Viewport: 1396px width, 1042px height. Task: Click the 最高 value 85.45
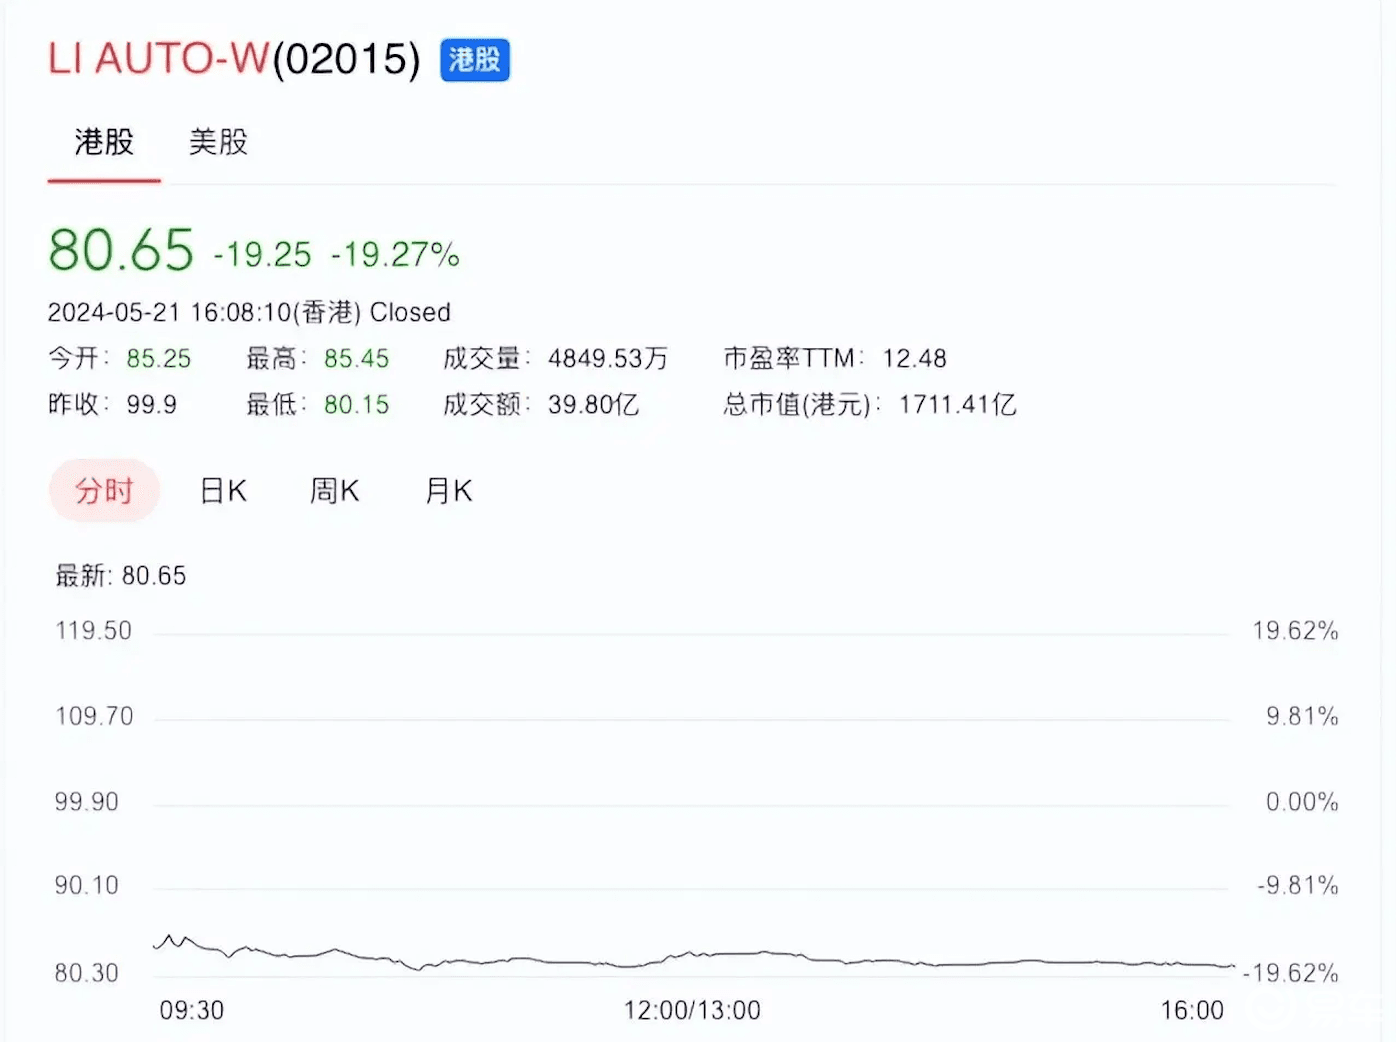click(x=356, y=358)
